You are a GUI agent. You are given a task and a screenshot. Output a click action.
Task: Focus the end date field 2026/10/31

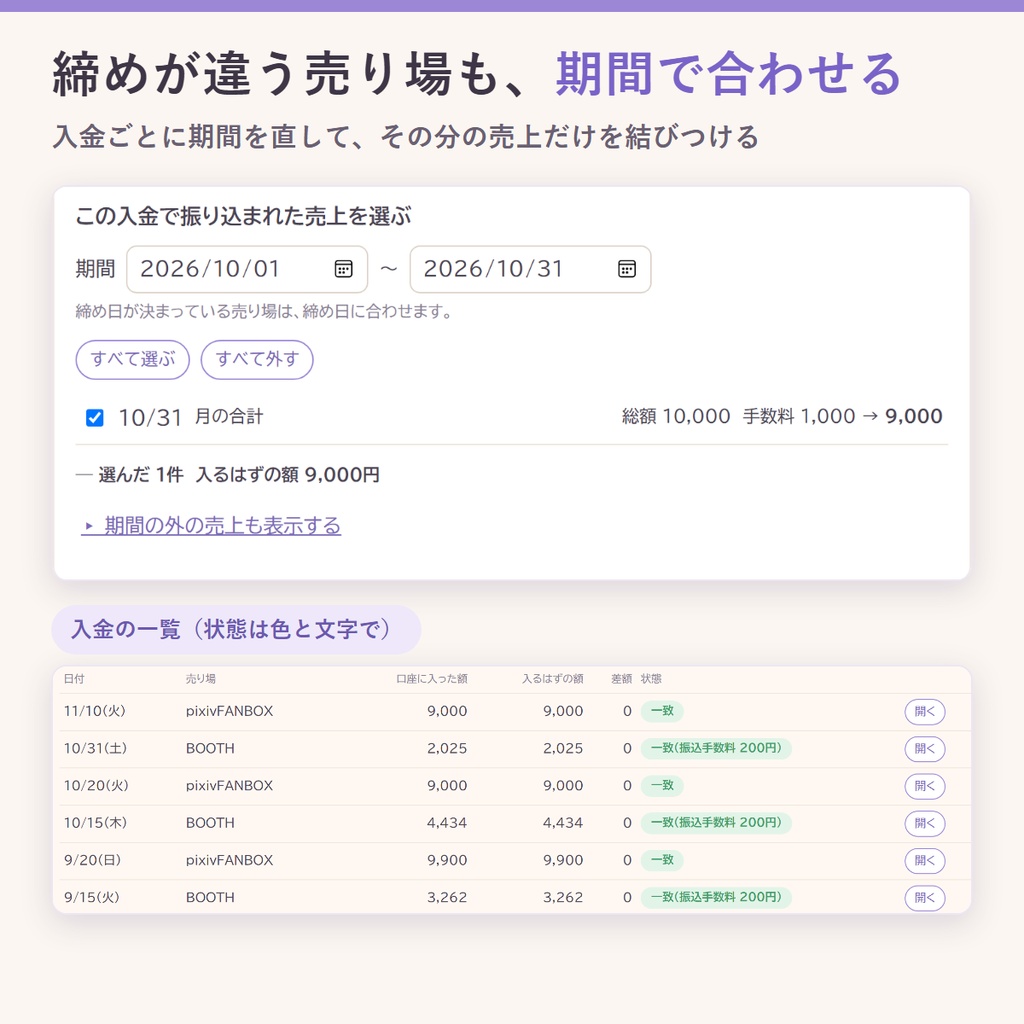pos(530,269)
